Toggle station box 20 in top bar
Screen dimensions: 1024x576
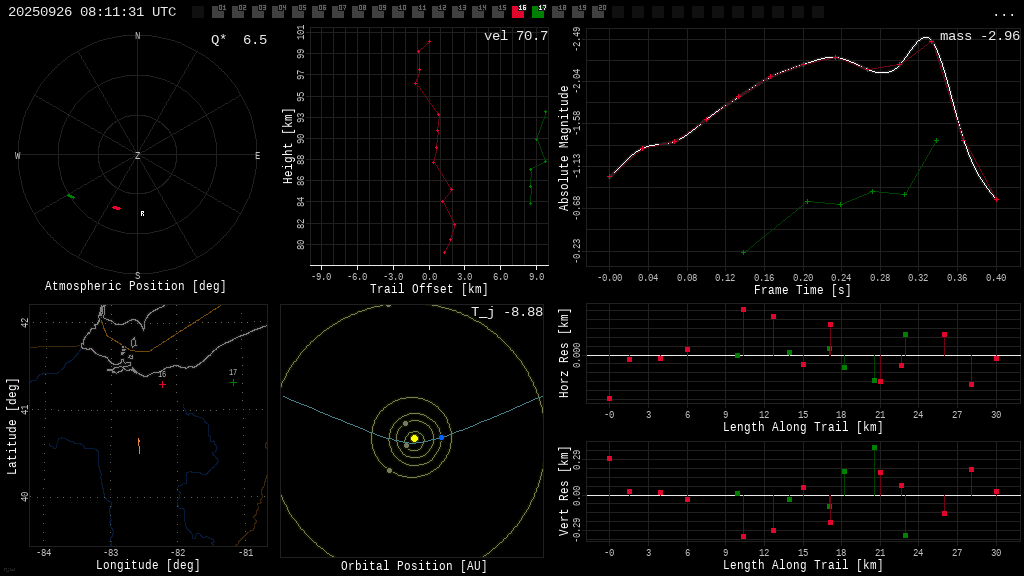tap(598, 11)
